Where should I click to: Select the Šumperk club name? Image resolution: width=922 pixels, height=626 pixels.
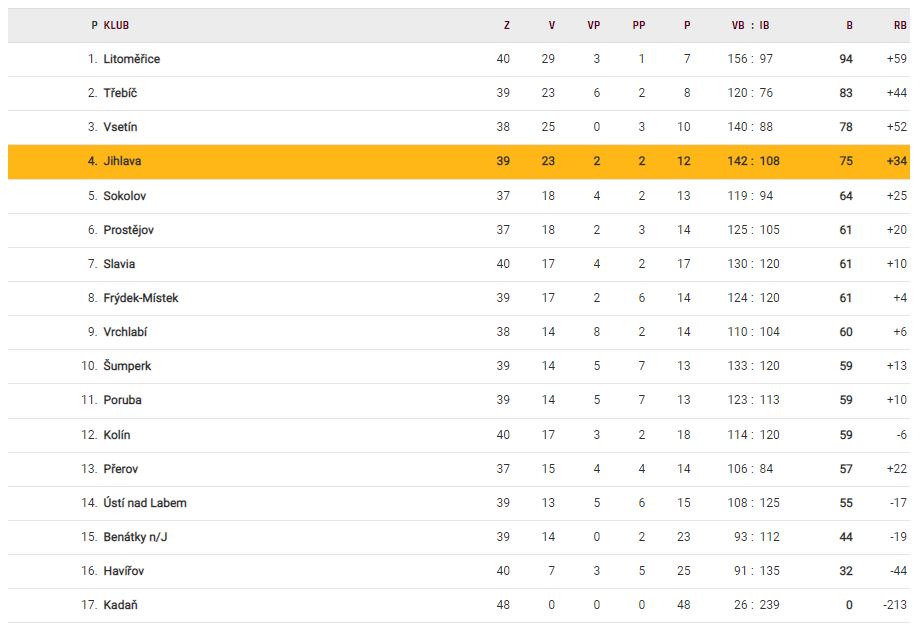pos(127,366)
